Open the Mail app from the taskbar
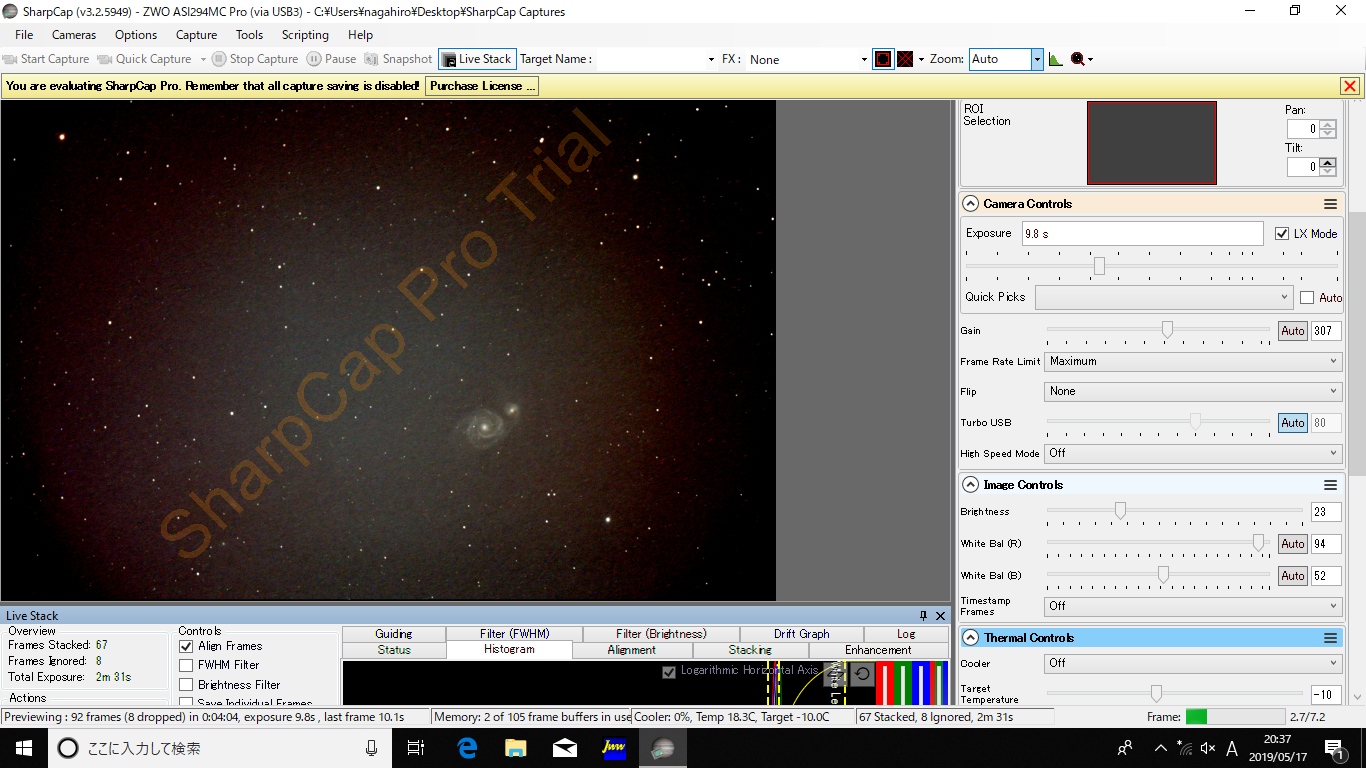This screenshot has width=1366, height=768. (x=565, y=747)
